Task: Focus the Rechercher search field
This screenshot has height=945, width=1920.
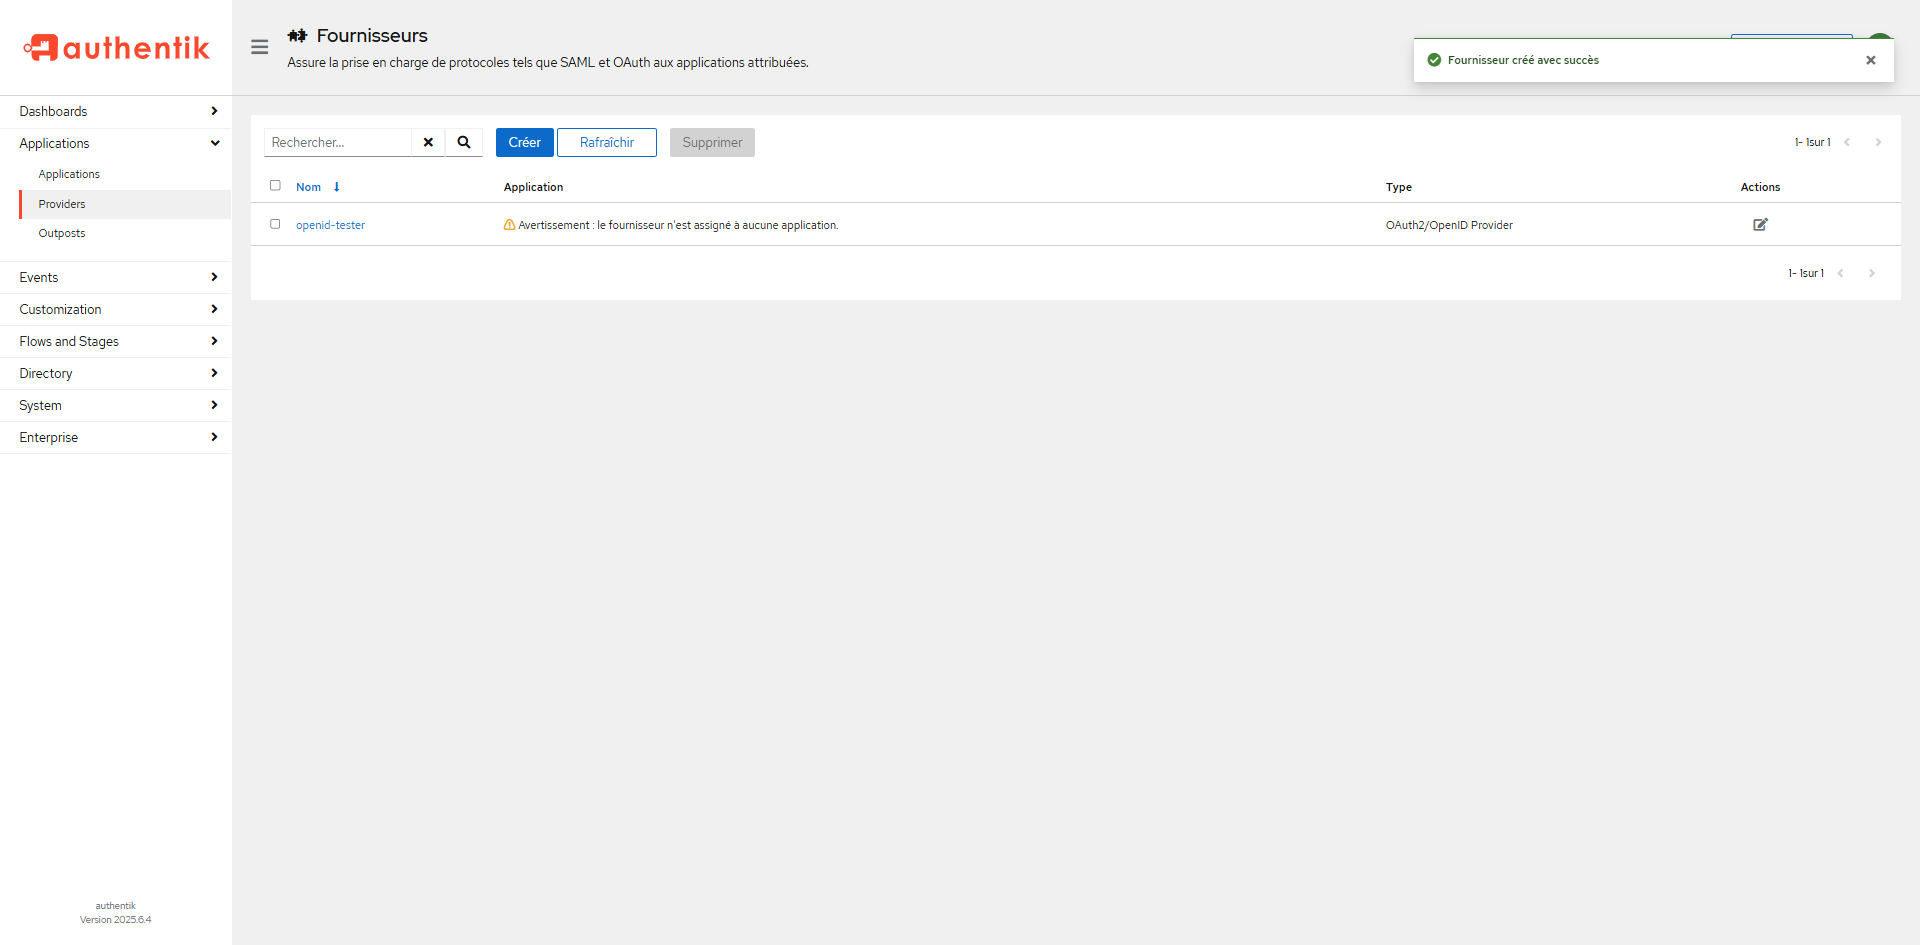Action: tap(338, 142)
